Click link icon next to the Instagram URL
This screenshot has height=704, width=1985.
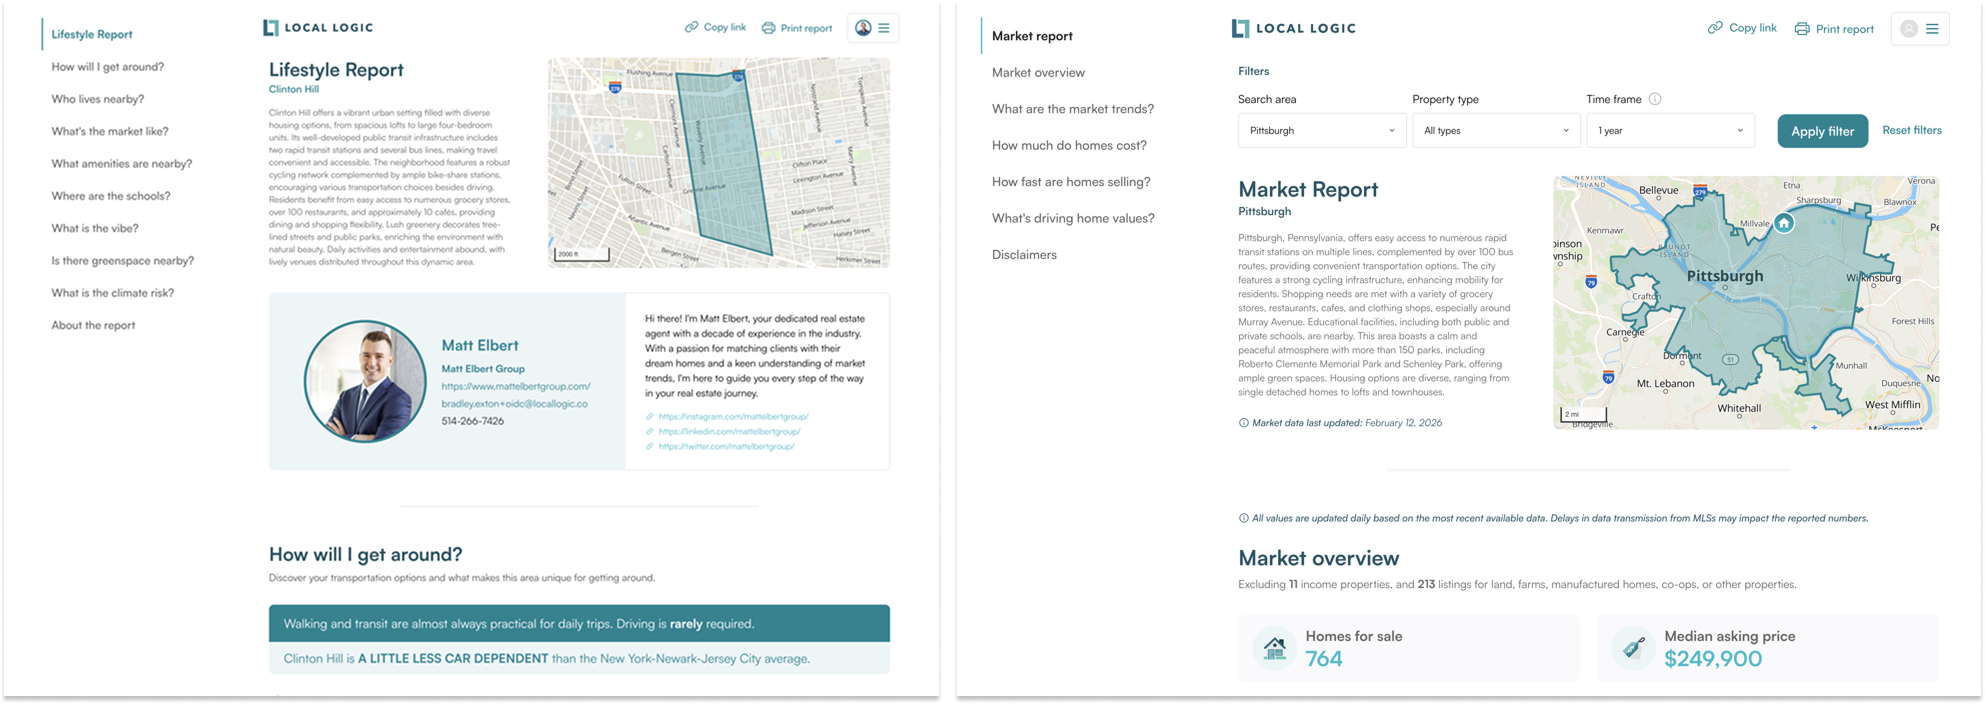tap(649, 416)
